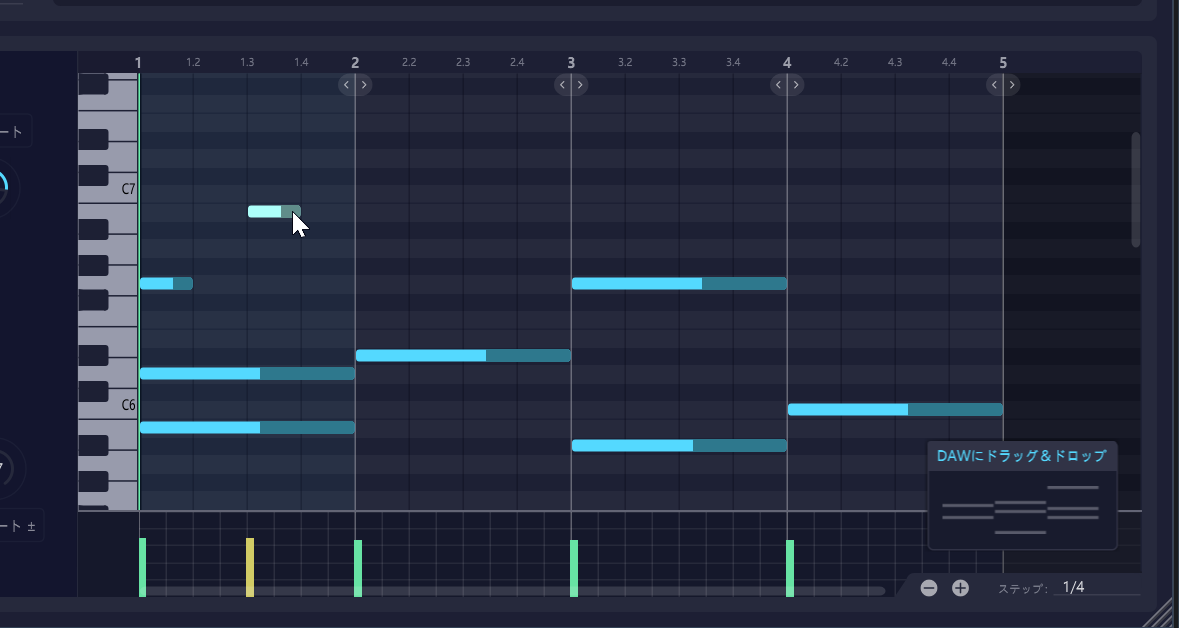Screen dimensions: 1179x628
Task: Select the note starting at bar 4
Action: pos(894,409)
